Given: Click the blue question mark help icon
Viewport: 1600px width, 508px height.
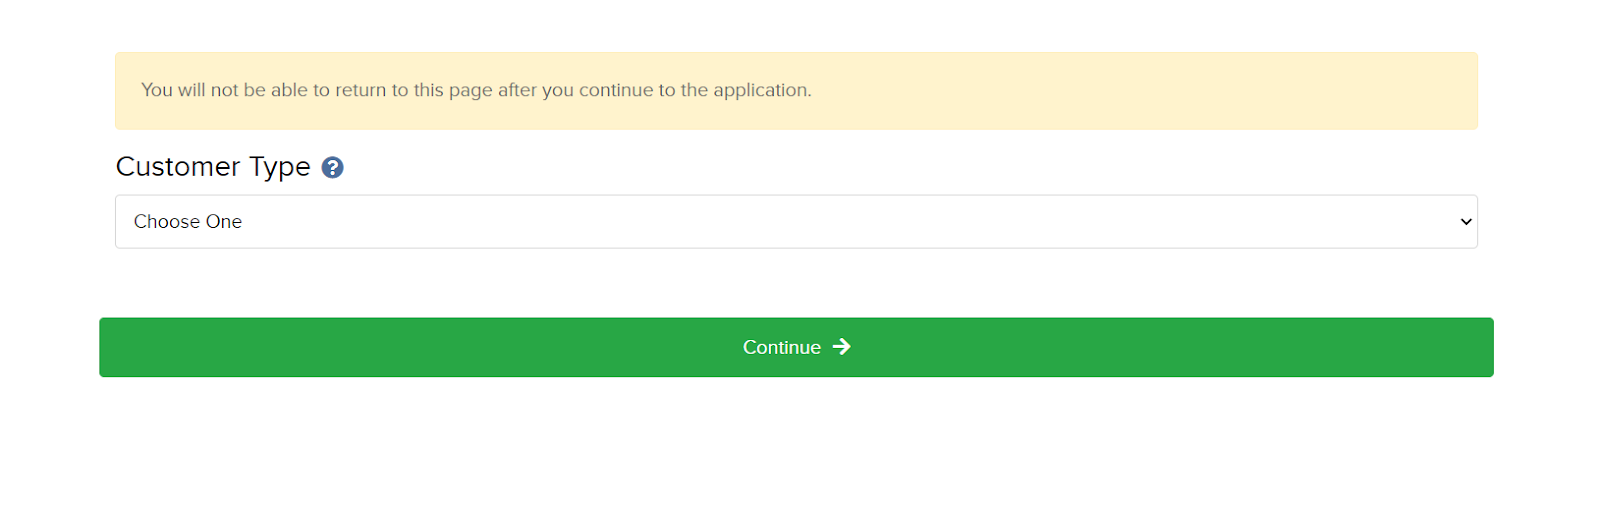Looking at the screenshot, I should point(333,168).
